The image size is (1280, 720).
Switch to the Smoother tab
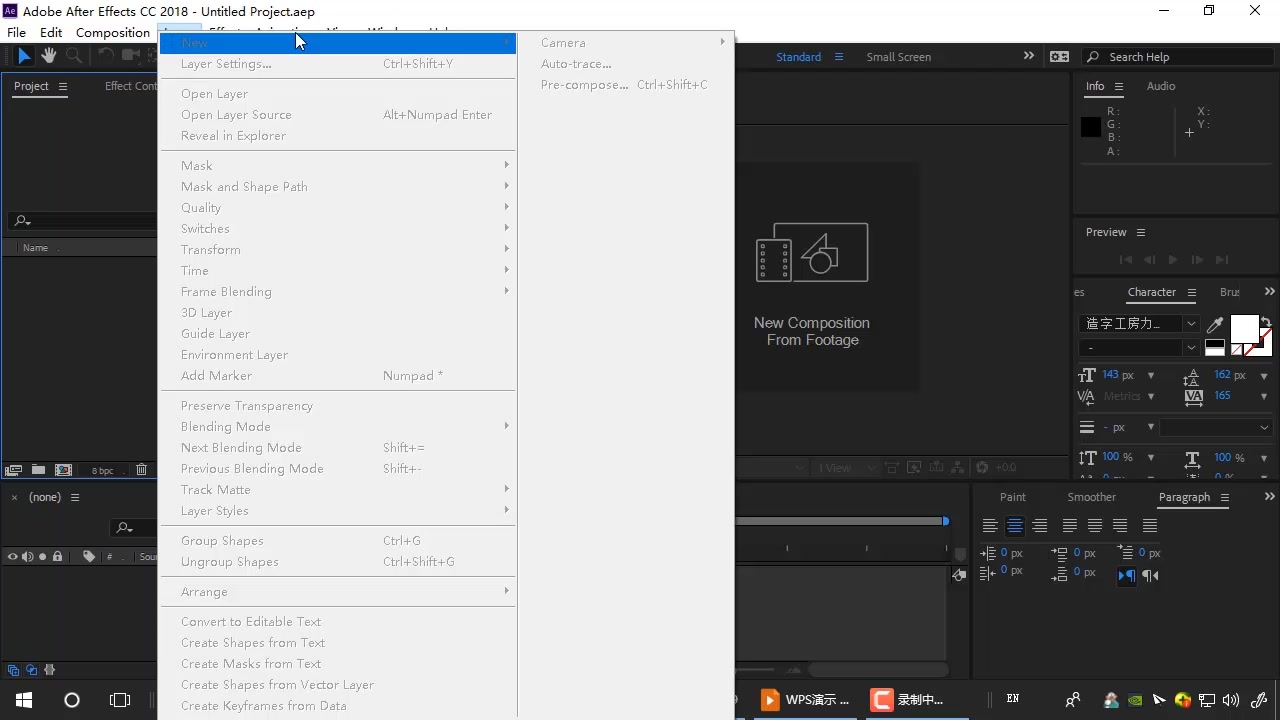[1092, 497]
